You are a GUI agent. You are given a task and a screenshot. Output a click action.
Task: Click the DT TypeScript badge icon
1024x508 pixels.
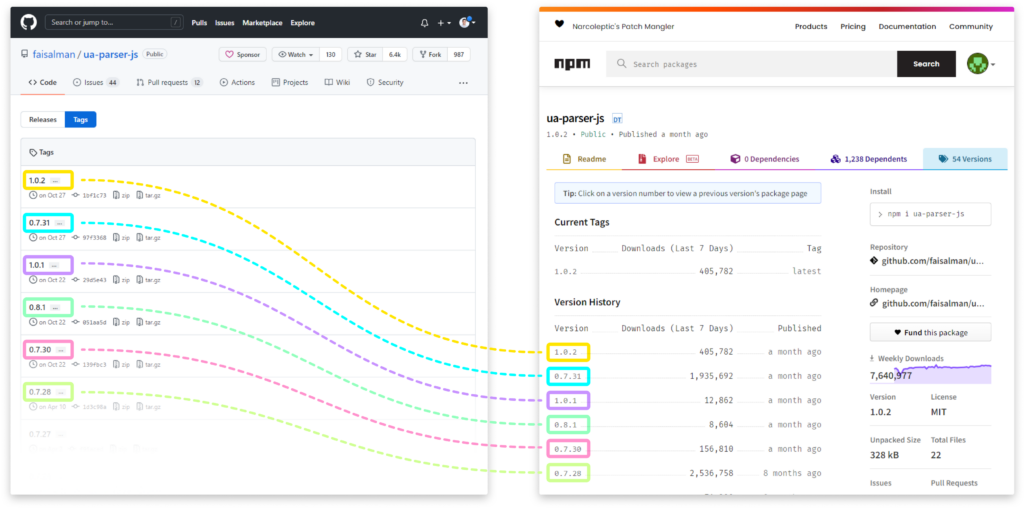(617, 119)
